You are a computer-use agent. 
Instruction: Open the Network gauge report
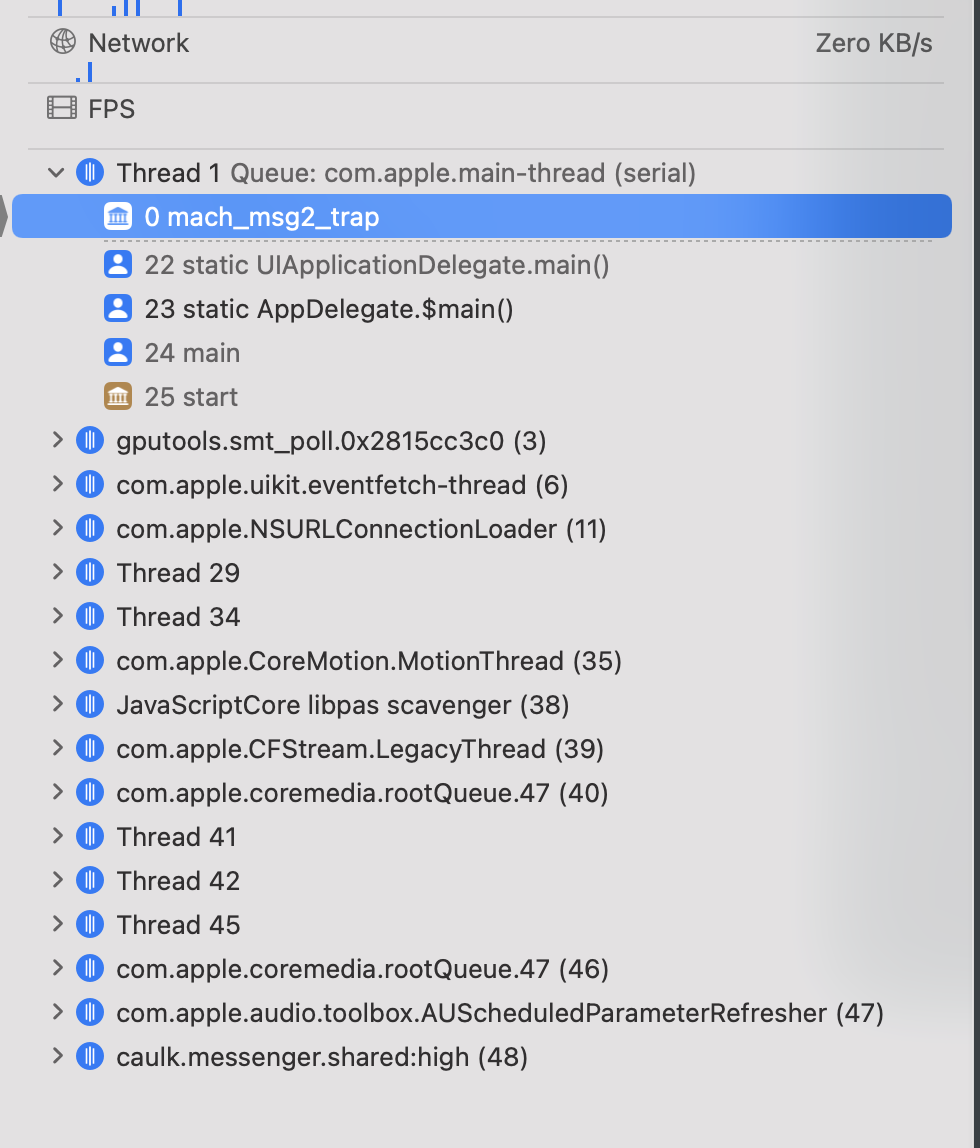click(x=486, y=42)
